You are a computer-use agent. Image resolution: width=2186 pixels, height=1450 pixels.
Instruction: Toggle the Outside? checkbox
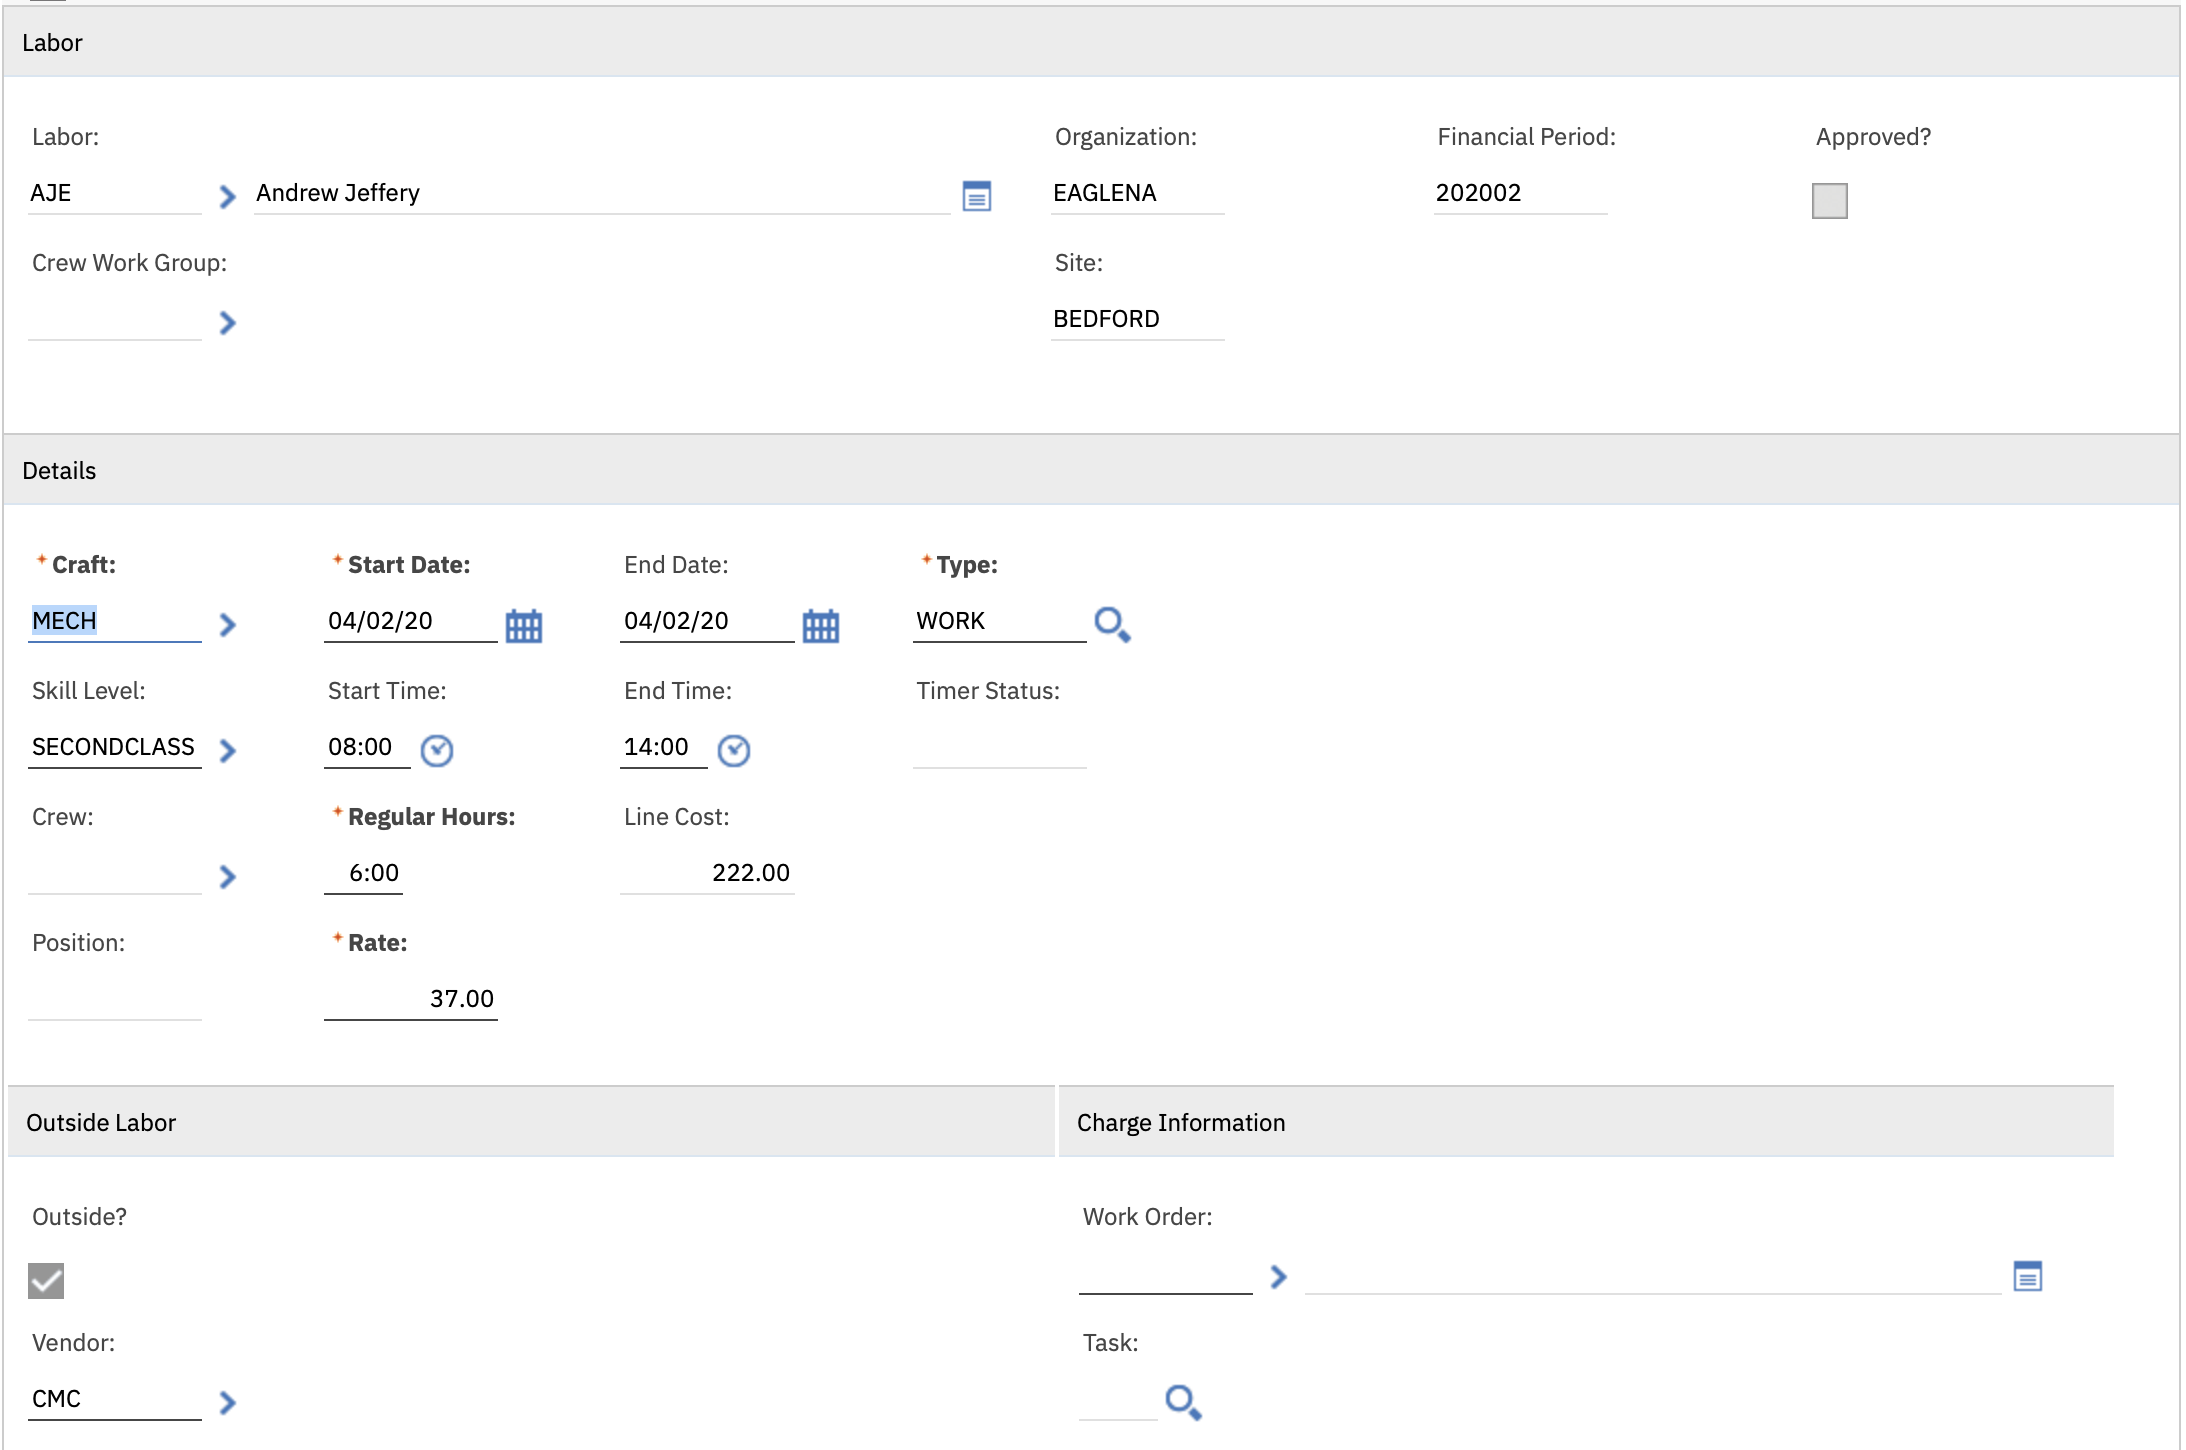pos(46,1280)
